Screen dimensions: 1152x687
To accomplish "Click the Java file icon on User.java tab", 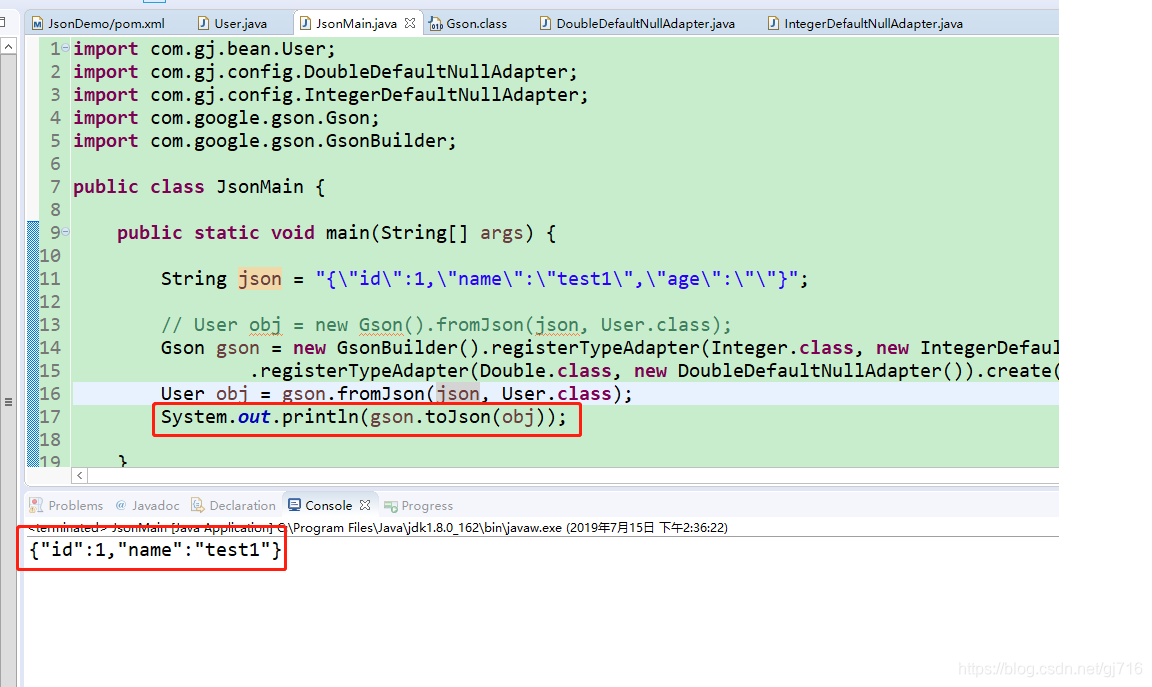I will pos(203,24).
